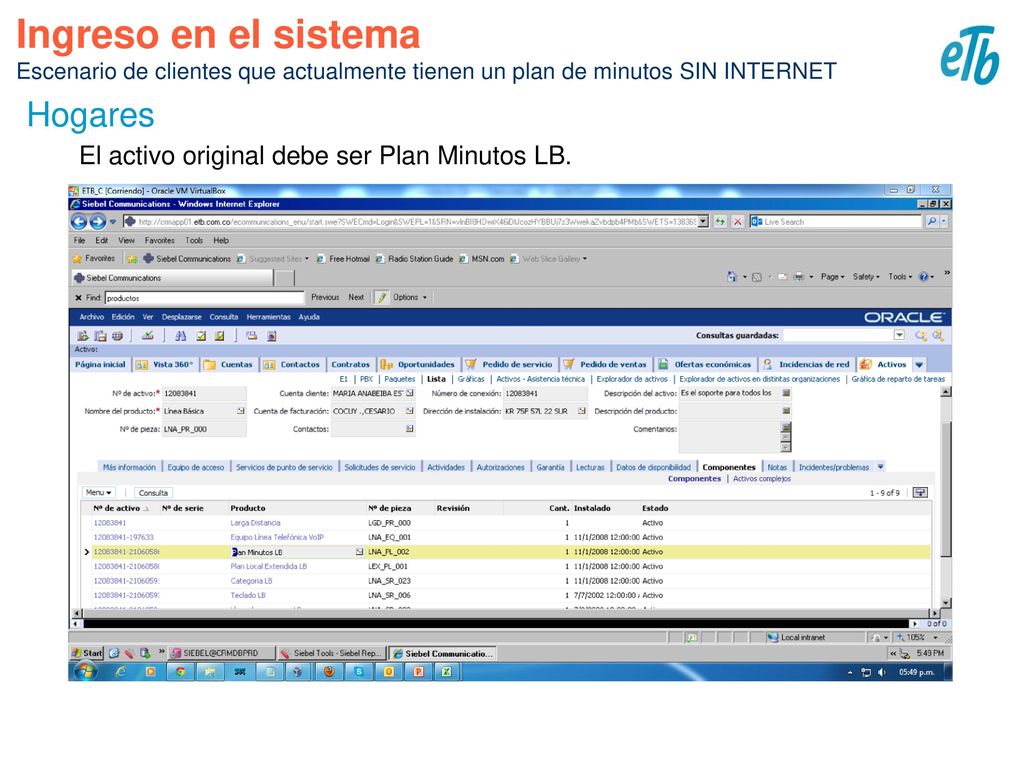
Task: Click the Refresh icon beside the address bar
Action: 720,222
